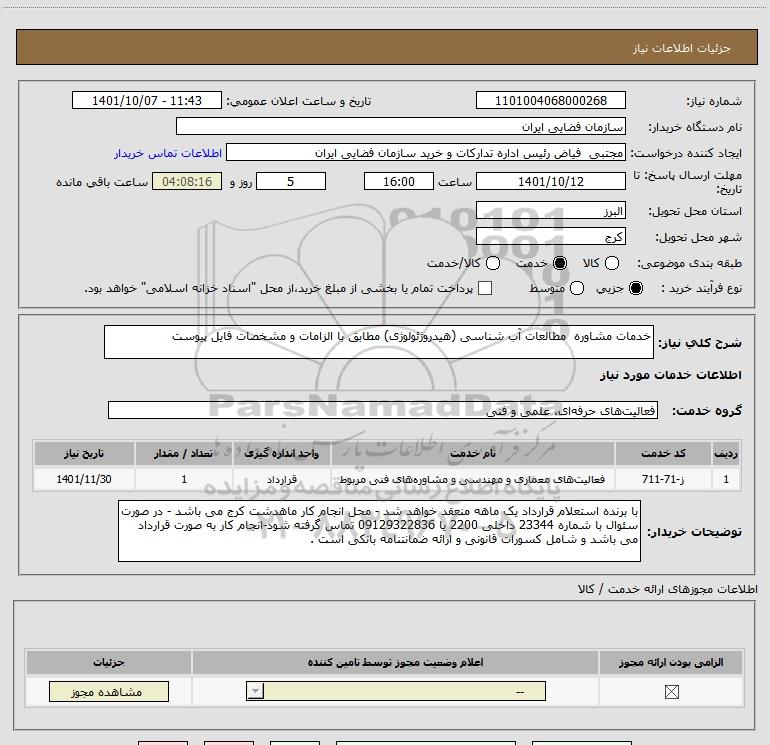Click the need date cell 1401/11/30
This screenshot has width=770, height=745.
[x=84, y=479]
